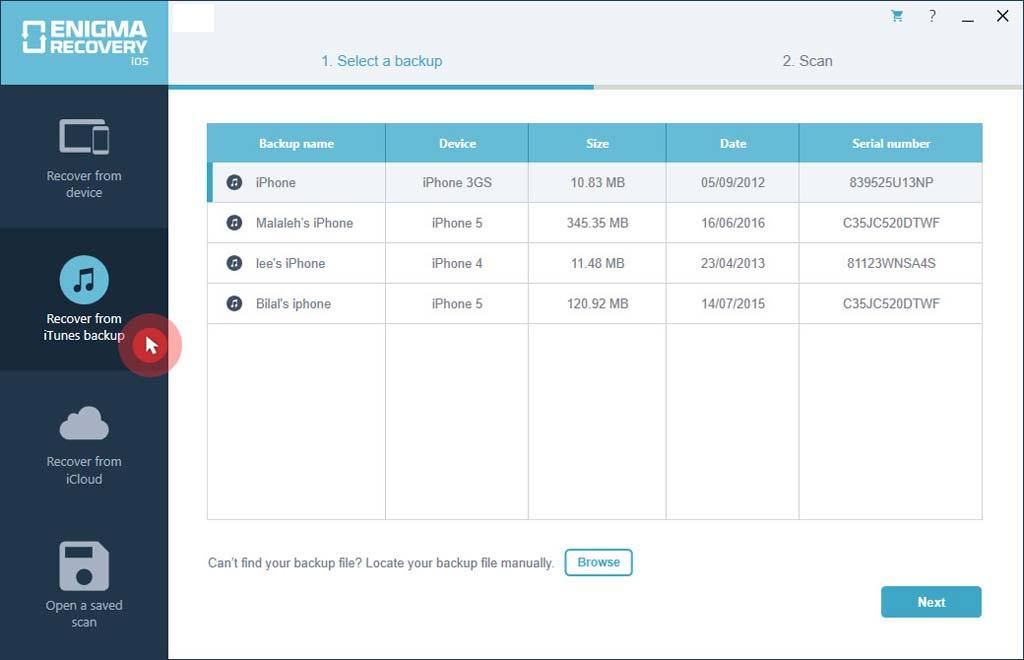Click serial C35JC520DTWF in the Bilal's iphone row
The height and width of the screenshot is (660, 1024).
pos(891,304)
